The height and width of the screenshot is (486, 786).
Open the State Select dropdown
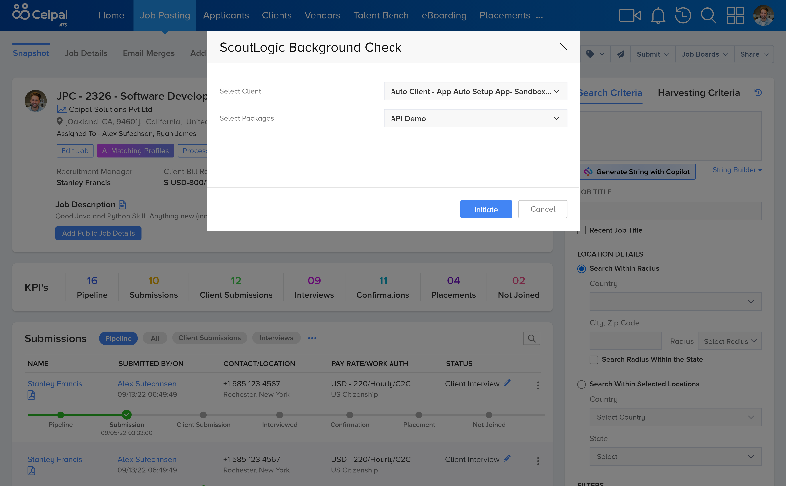[675, 456]
